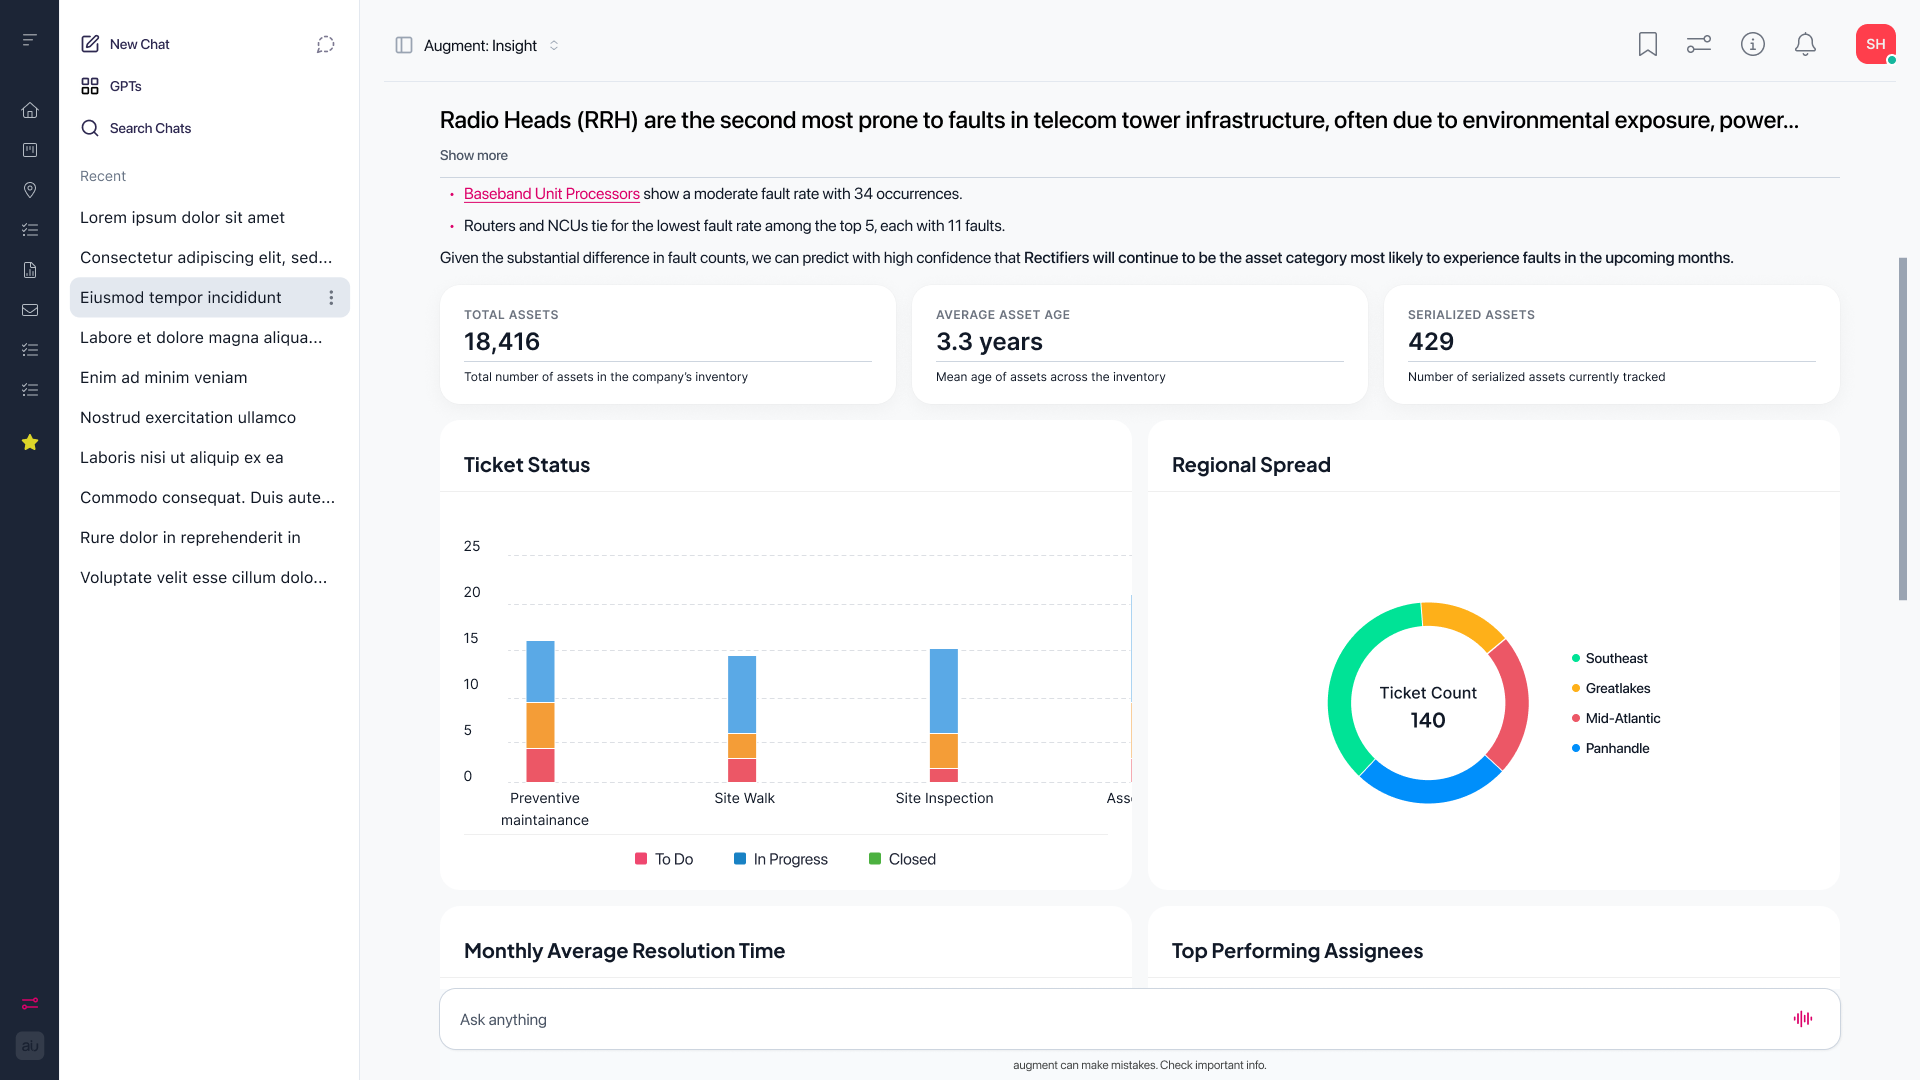Toggle Southeast in Regional Spread legend
The image size is (1920, 1080).
[x=1610, y=658]
